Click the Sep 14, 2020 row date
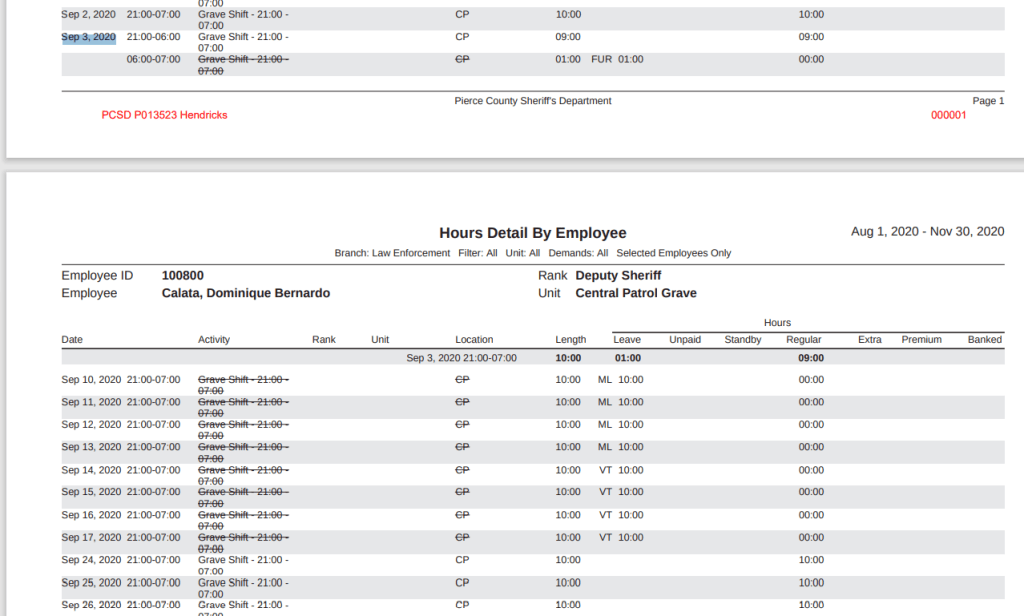Viewport: 1024px width, 616px height. [x=90, y=470]
